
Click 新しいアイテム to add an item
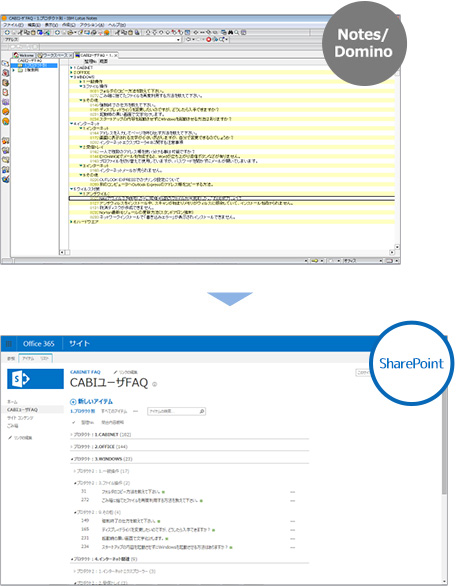click(95, 402)
